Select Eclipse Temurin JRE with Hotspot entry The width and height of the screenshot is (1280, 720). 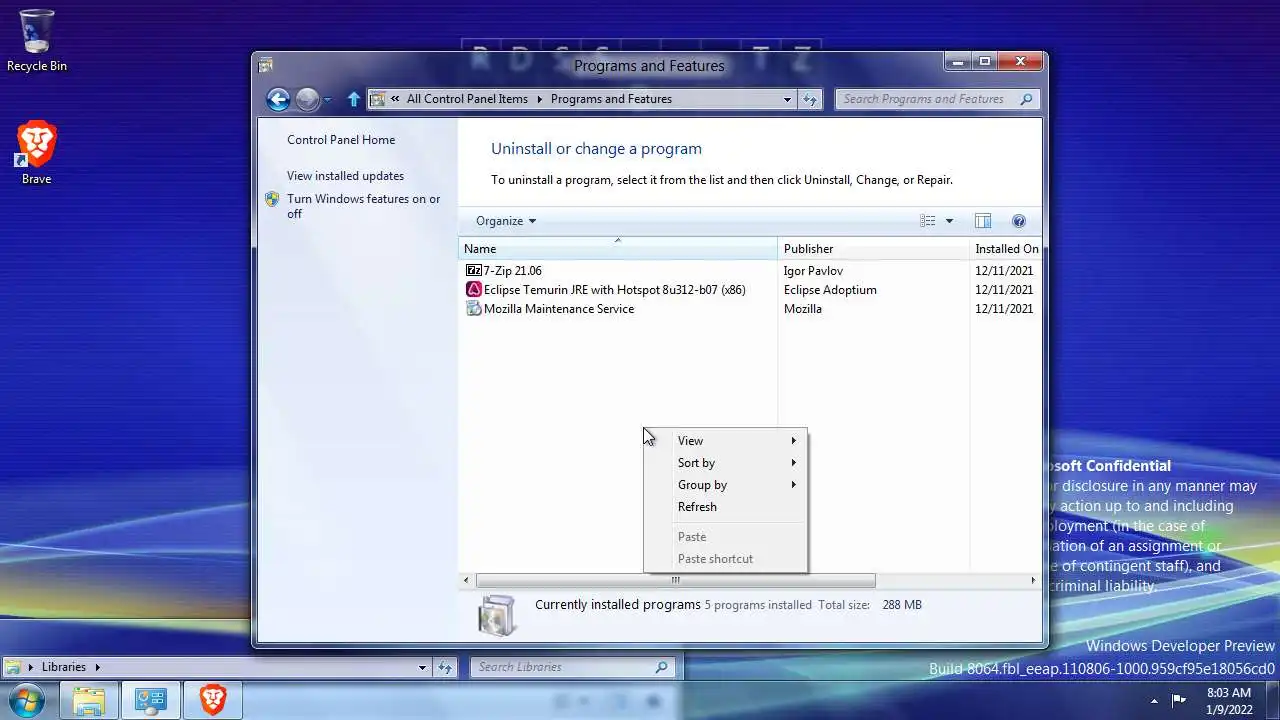[x=614, y=290]
